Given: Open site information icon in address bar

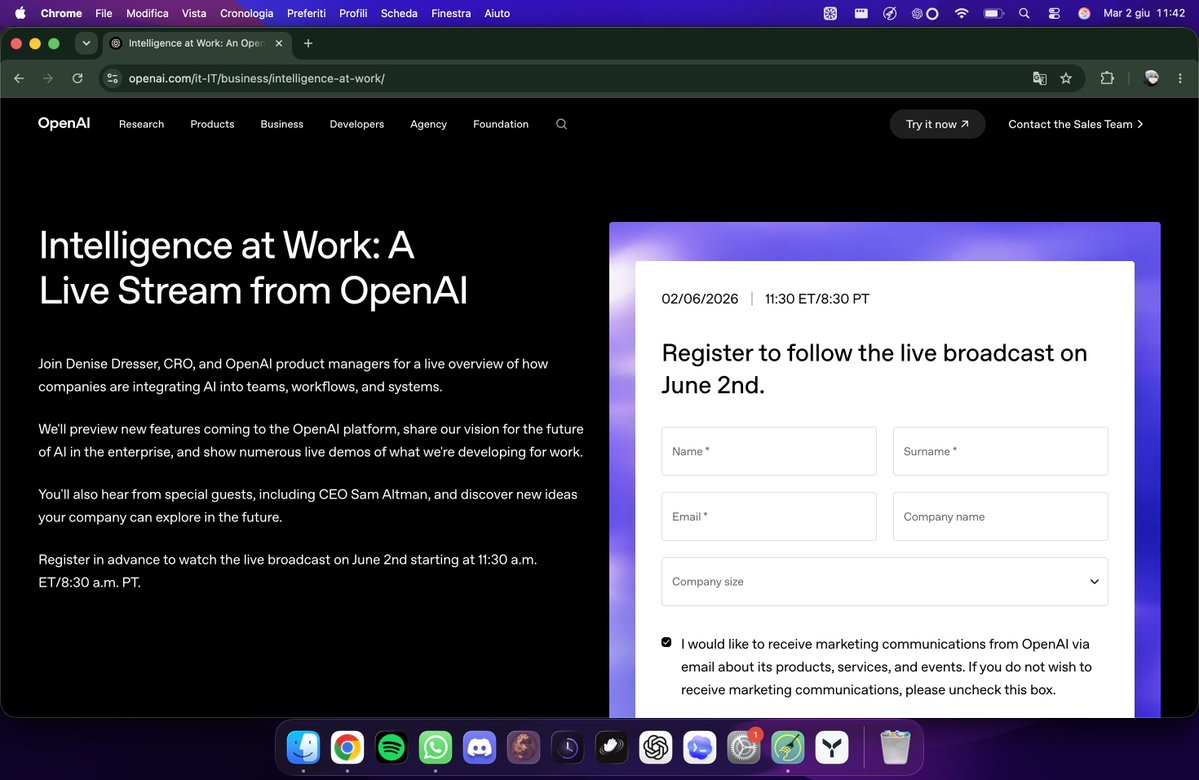Looking at the screenshot, I should coord(112,78).
